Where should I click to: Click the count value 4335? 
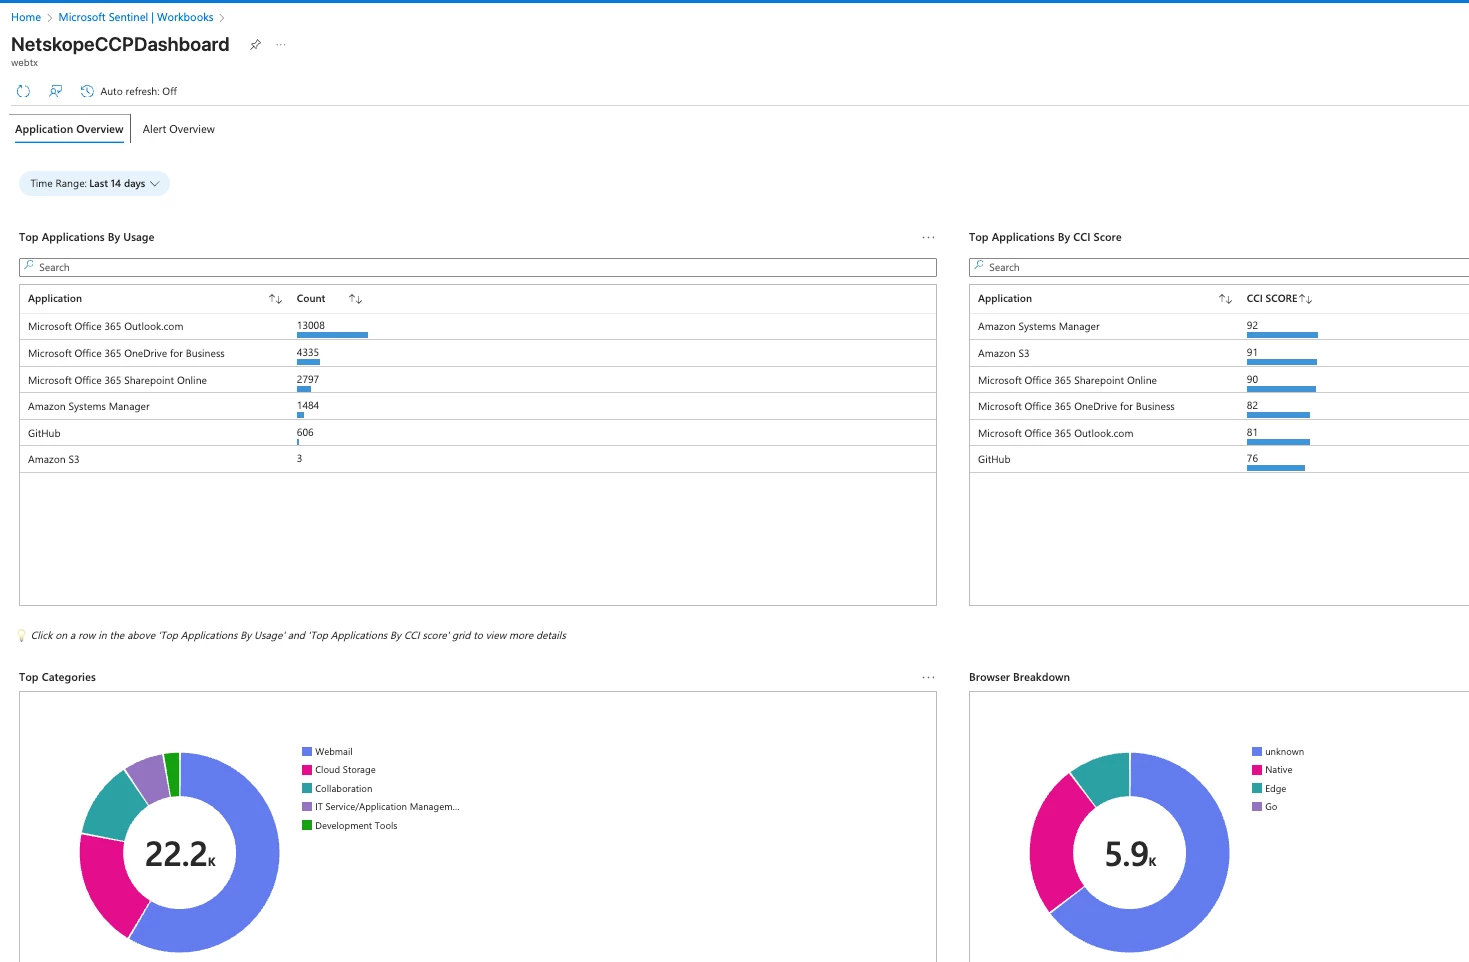308,352
